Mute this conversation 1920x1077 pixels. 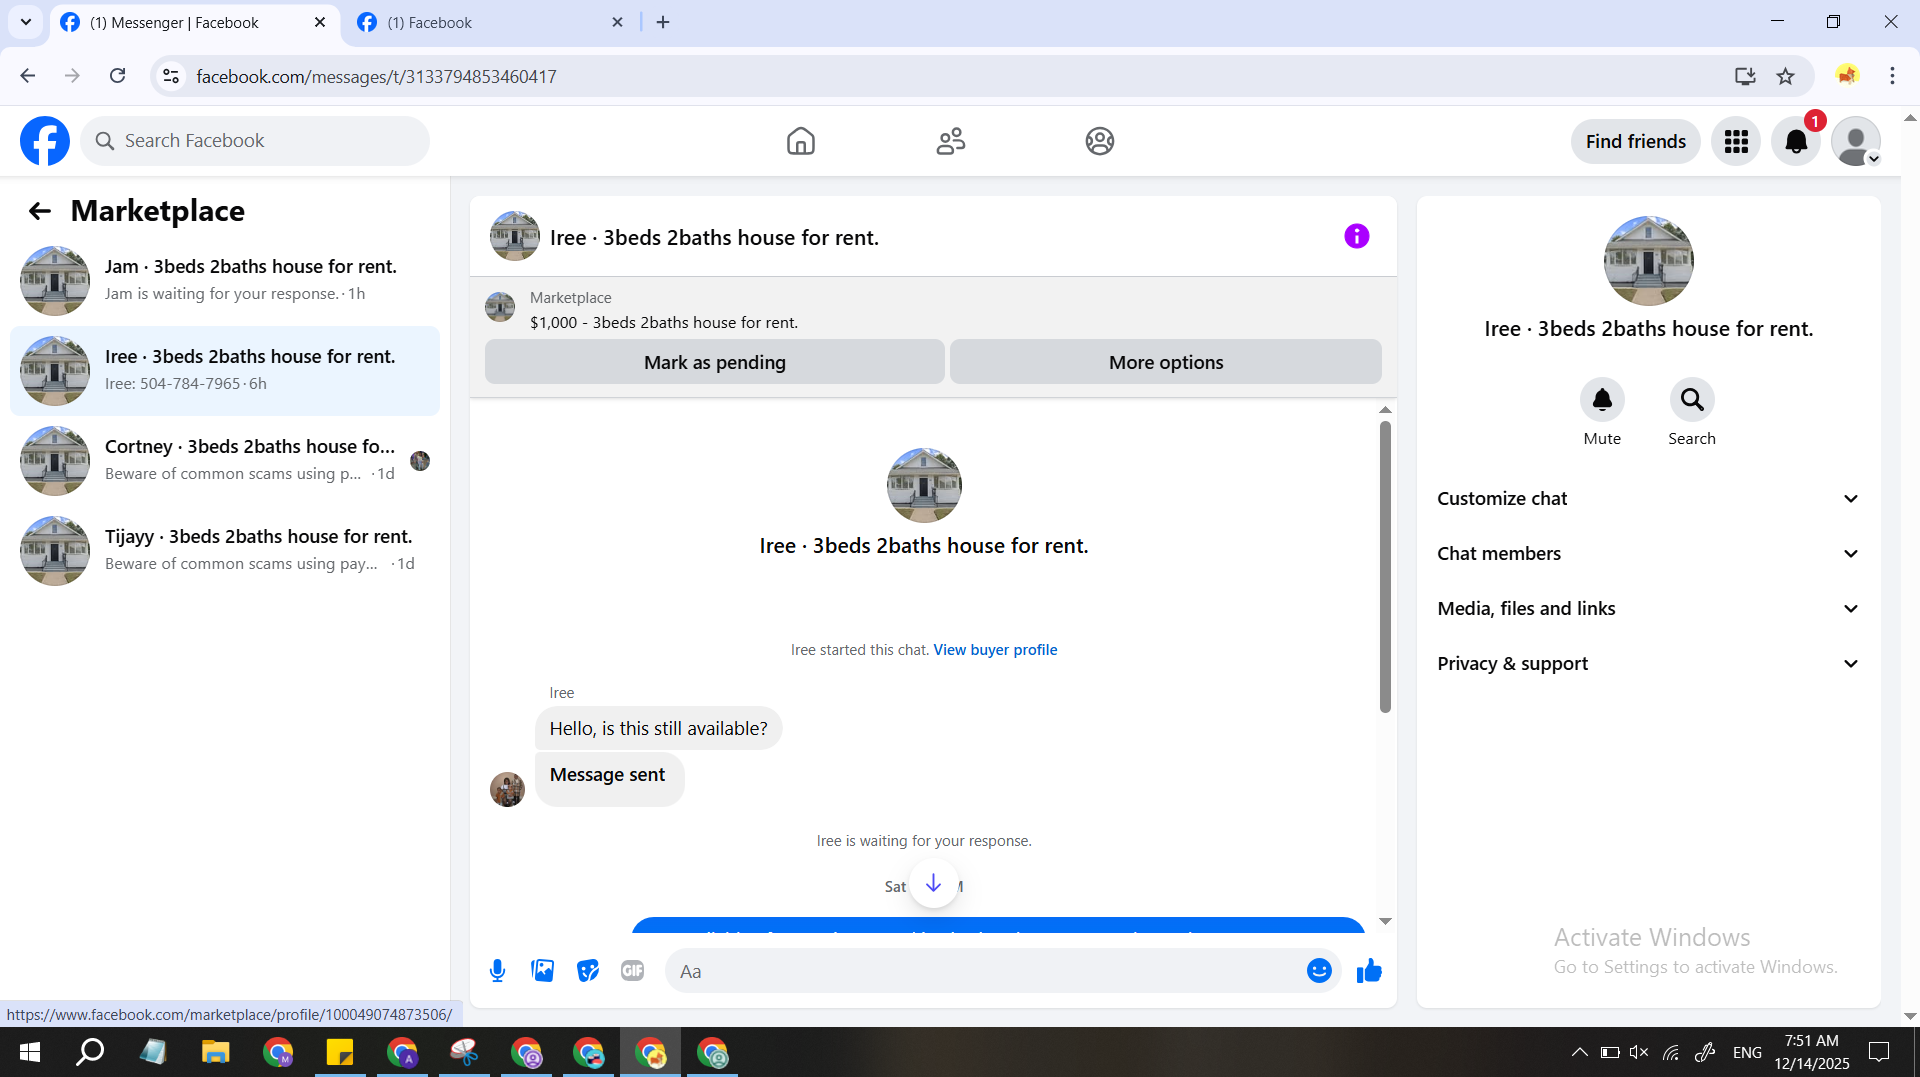(1602, 400)
